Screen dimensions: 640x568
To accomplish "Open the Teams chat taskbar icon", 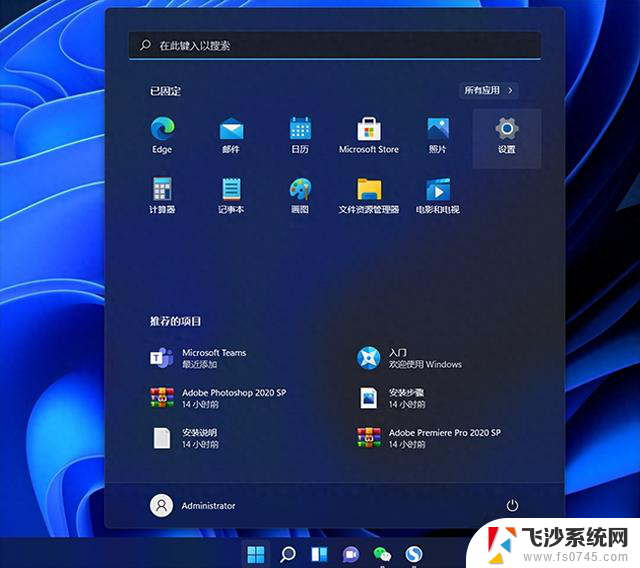I will [x=351, y=554].
